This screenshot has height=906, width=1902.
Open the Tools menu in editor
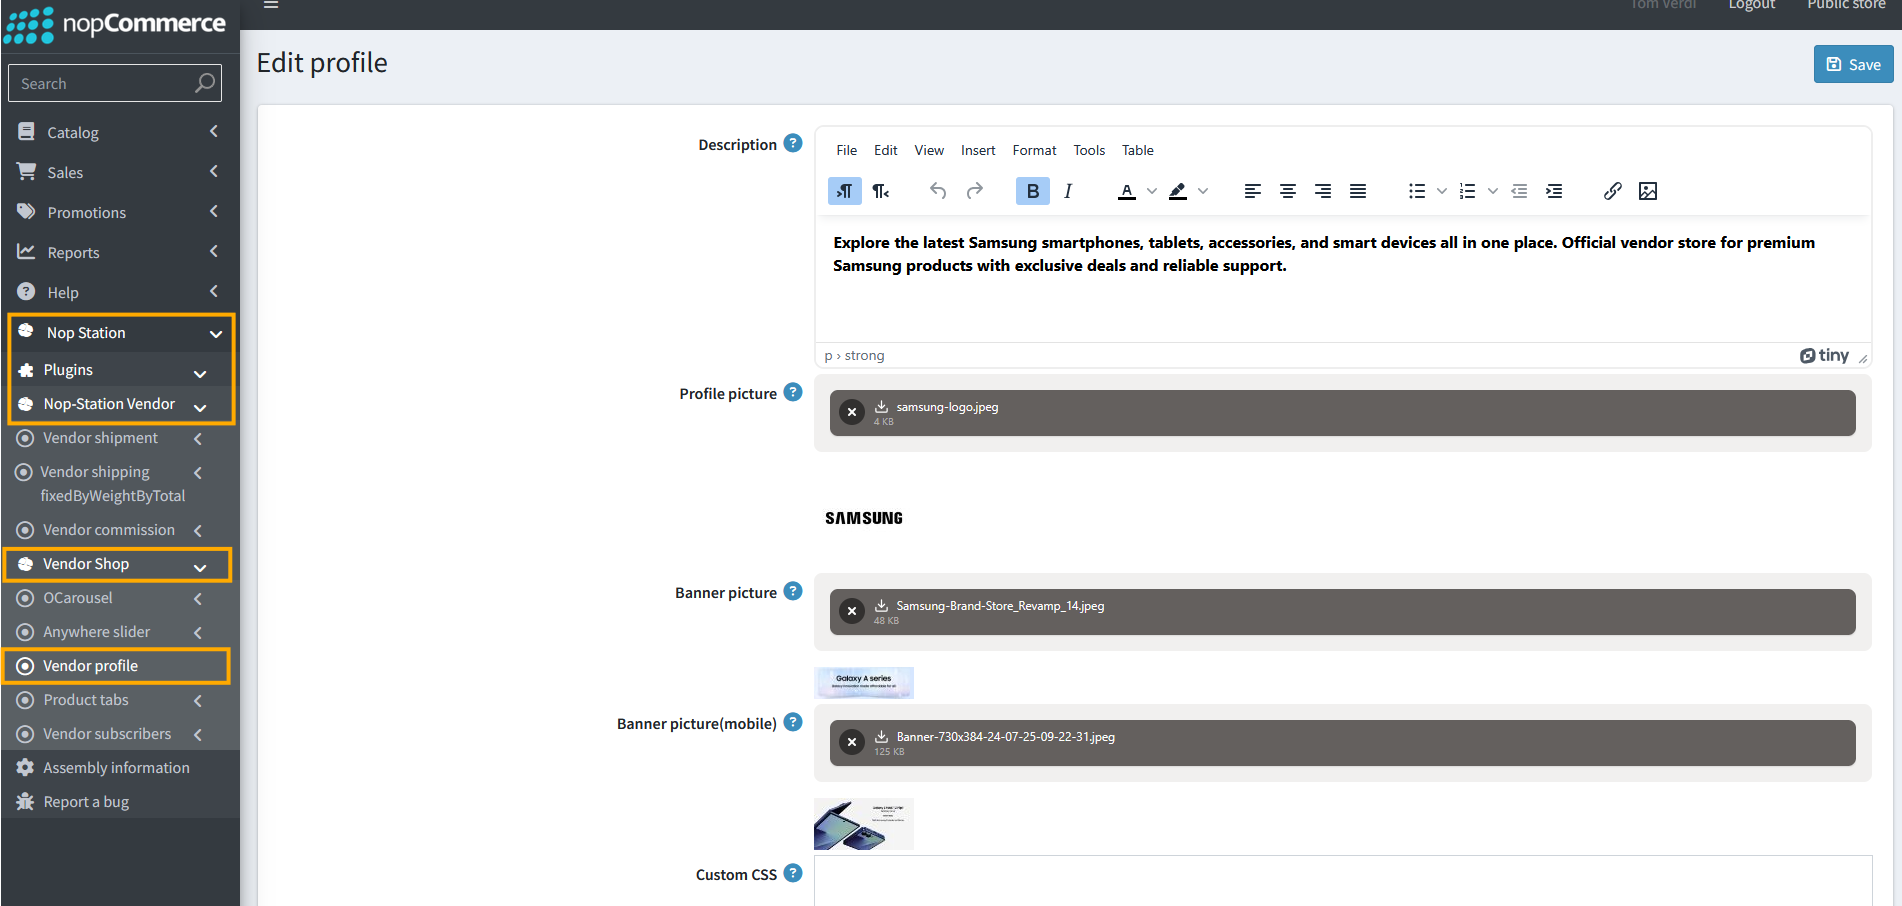click(1089, 150)
